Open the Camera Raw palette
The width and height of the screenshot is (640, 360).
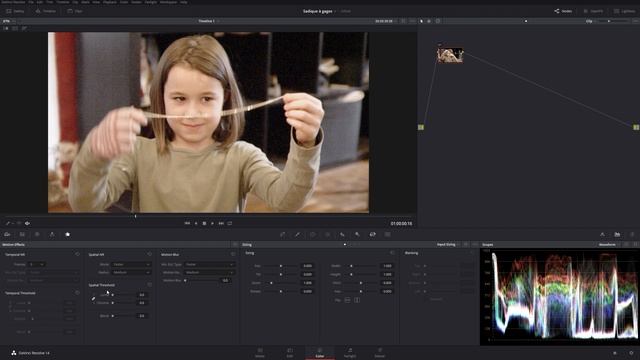coord(7,234)
